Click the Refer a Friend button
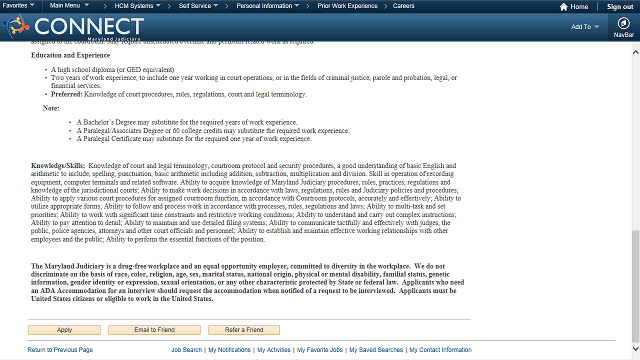640x360 pixels. [244, 330]
